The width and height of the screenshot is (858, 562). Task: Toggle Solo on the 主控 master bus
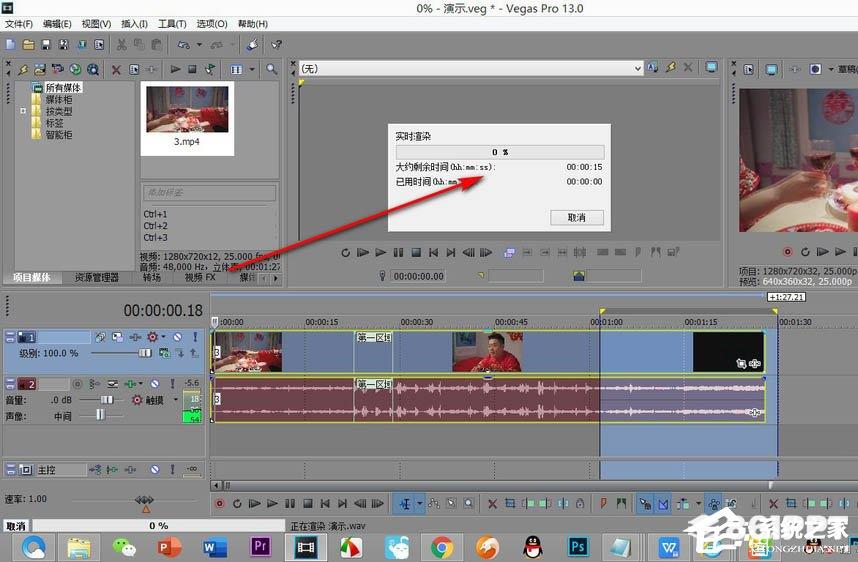coord(172,470)
